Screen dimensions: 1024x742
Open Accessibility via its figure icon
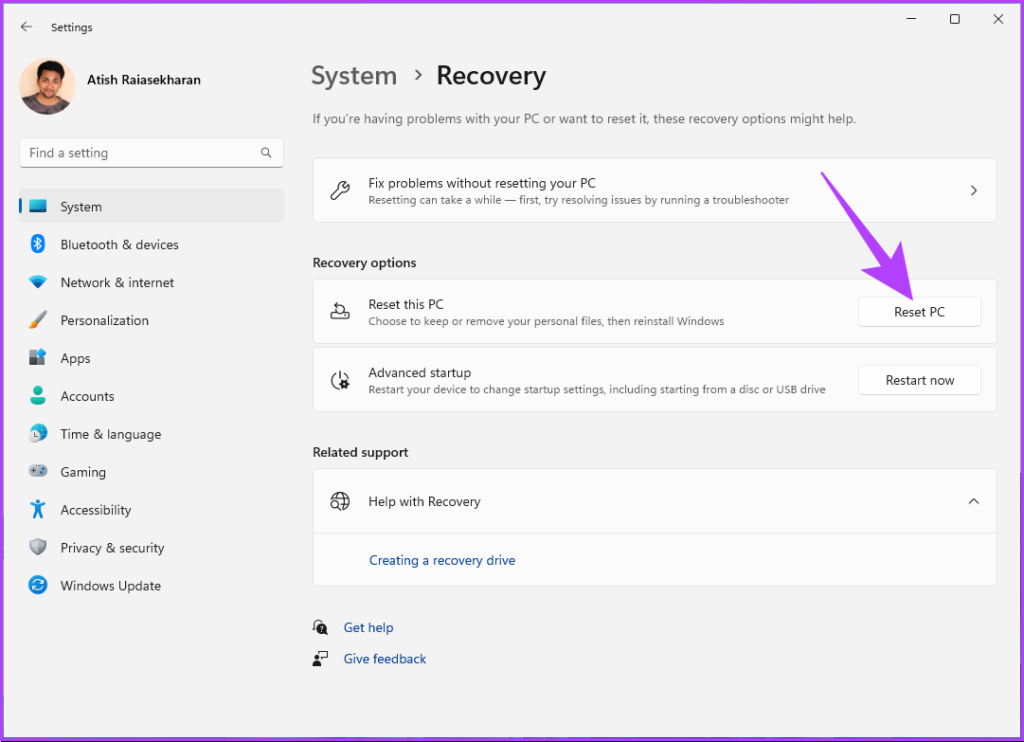pos(38,510)
